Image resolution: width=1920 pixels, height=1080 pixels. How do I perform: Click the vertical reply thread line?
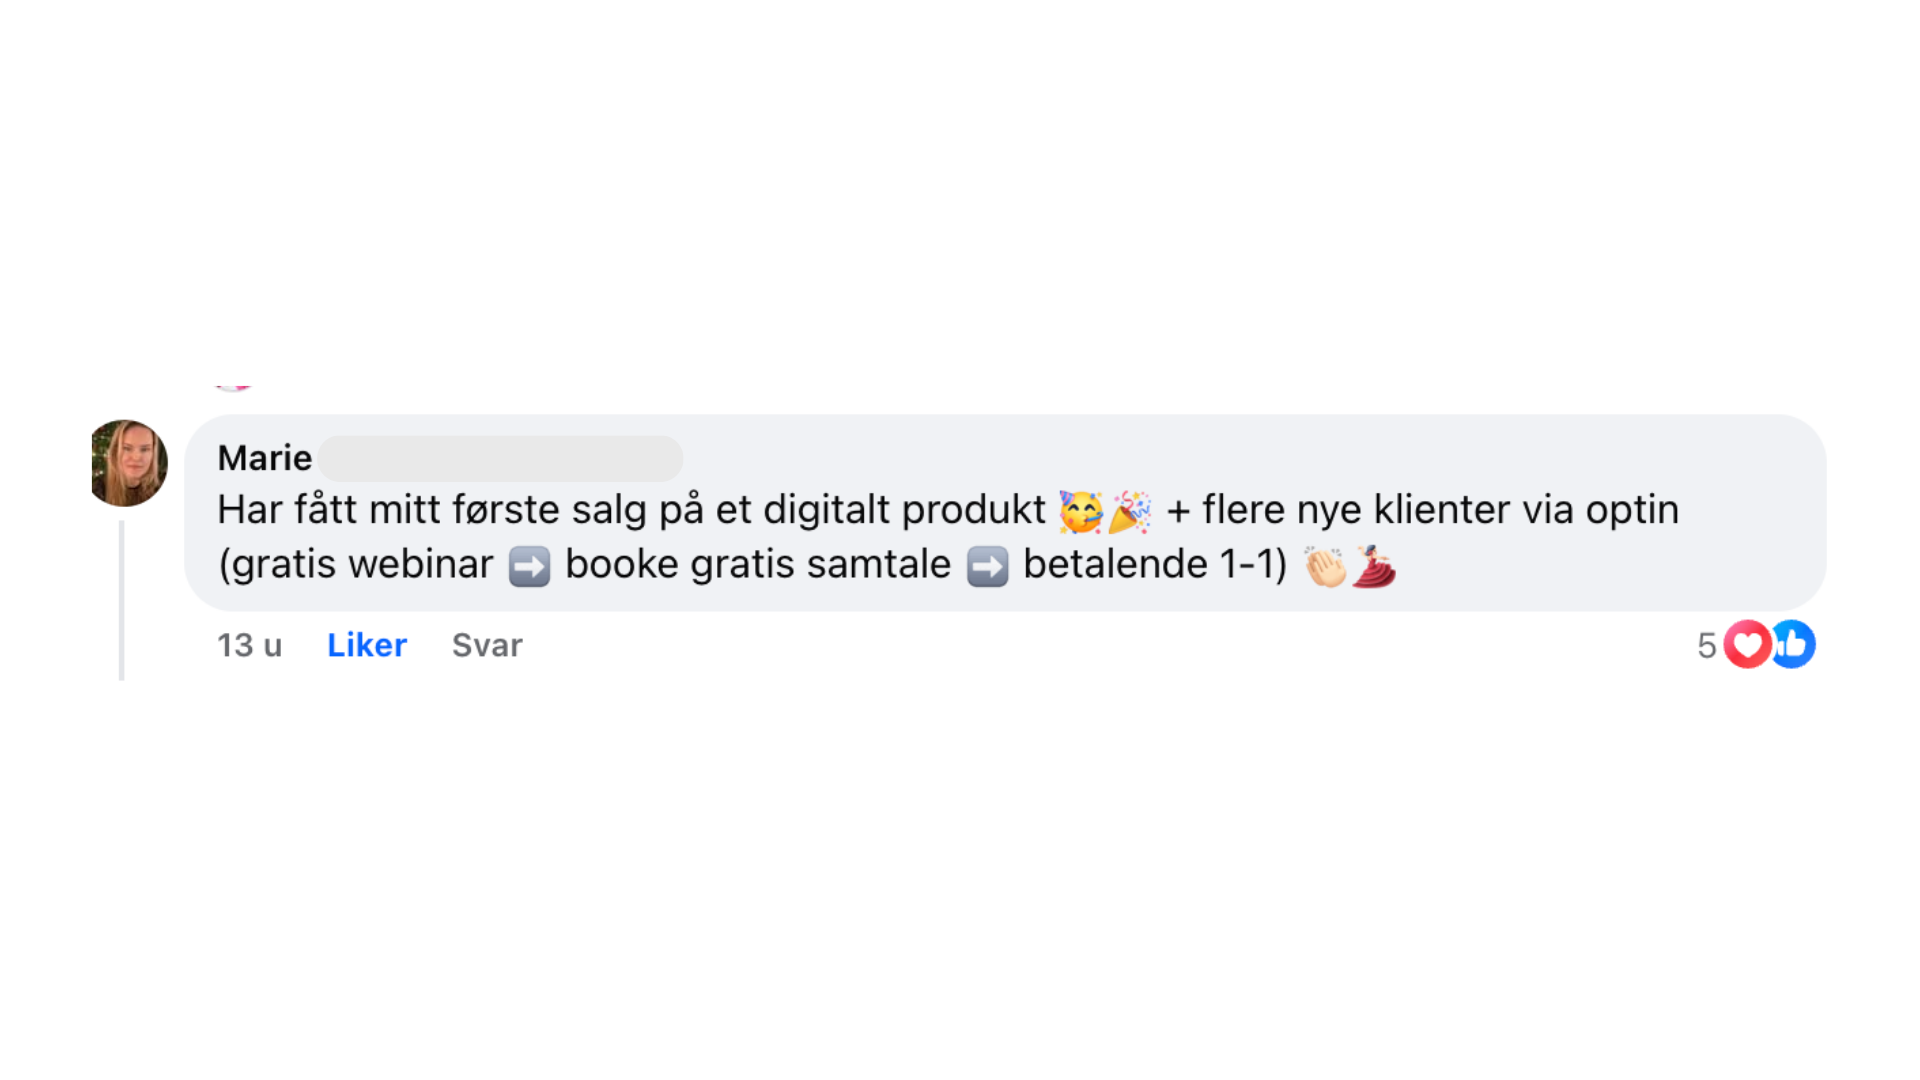tap(121, 600)
